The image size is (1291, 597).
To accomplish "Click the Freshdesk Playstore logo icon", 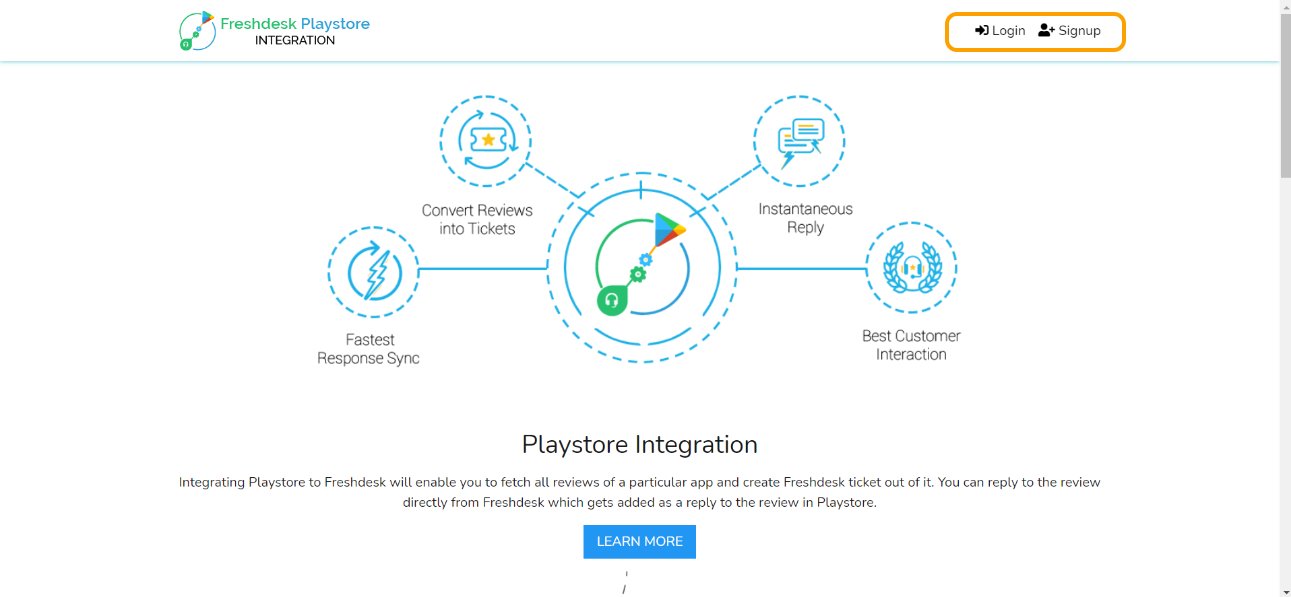I will (197, 31).
